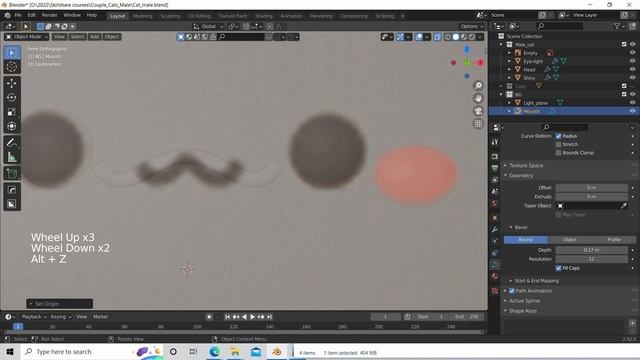Screen dimensions: 640x360
Task: Select Object bevel mode button
Action: 570,240
